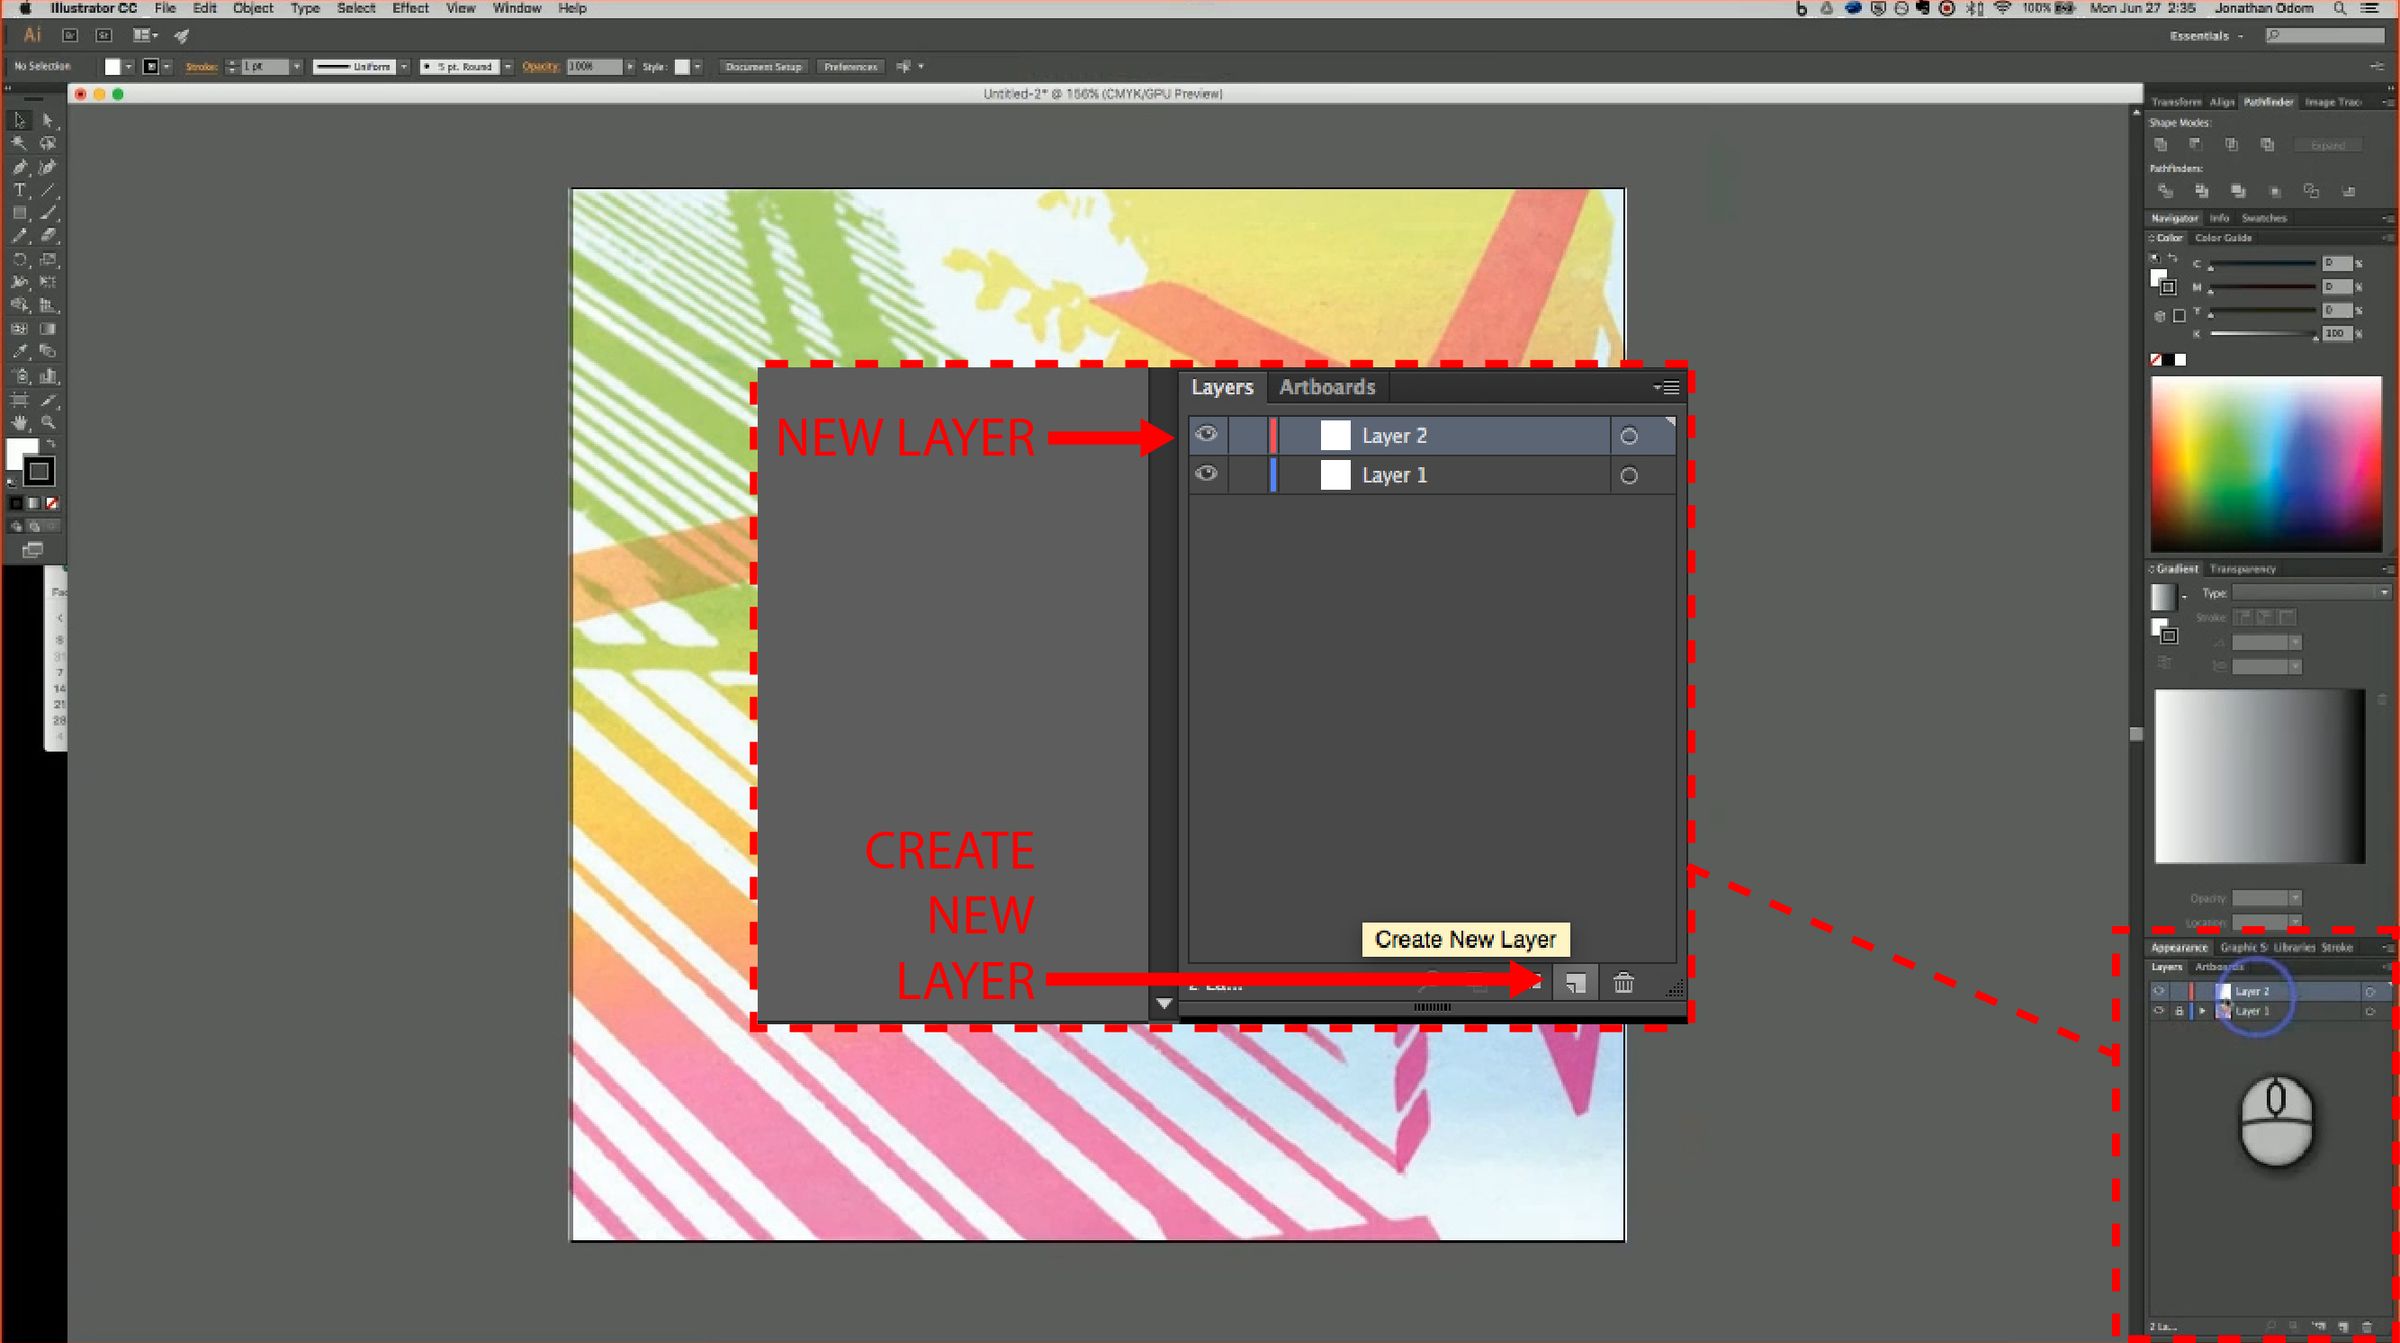Select the Zoom magnifier tool

[48, 423]
